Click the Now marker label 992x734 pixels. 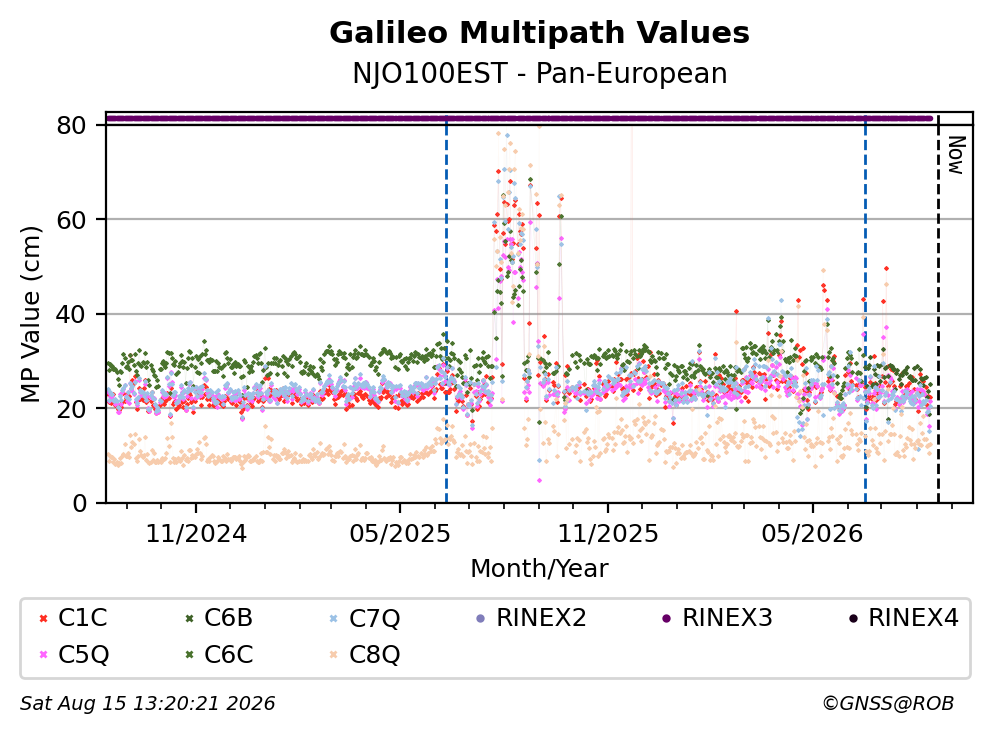click(x=957, y=155)
